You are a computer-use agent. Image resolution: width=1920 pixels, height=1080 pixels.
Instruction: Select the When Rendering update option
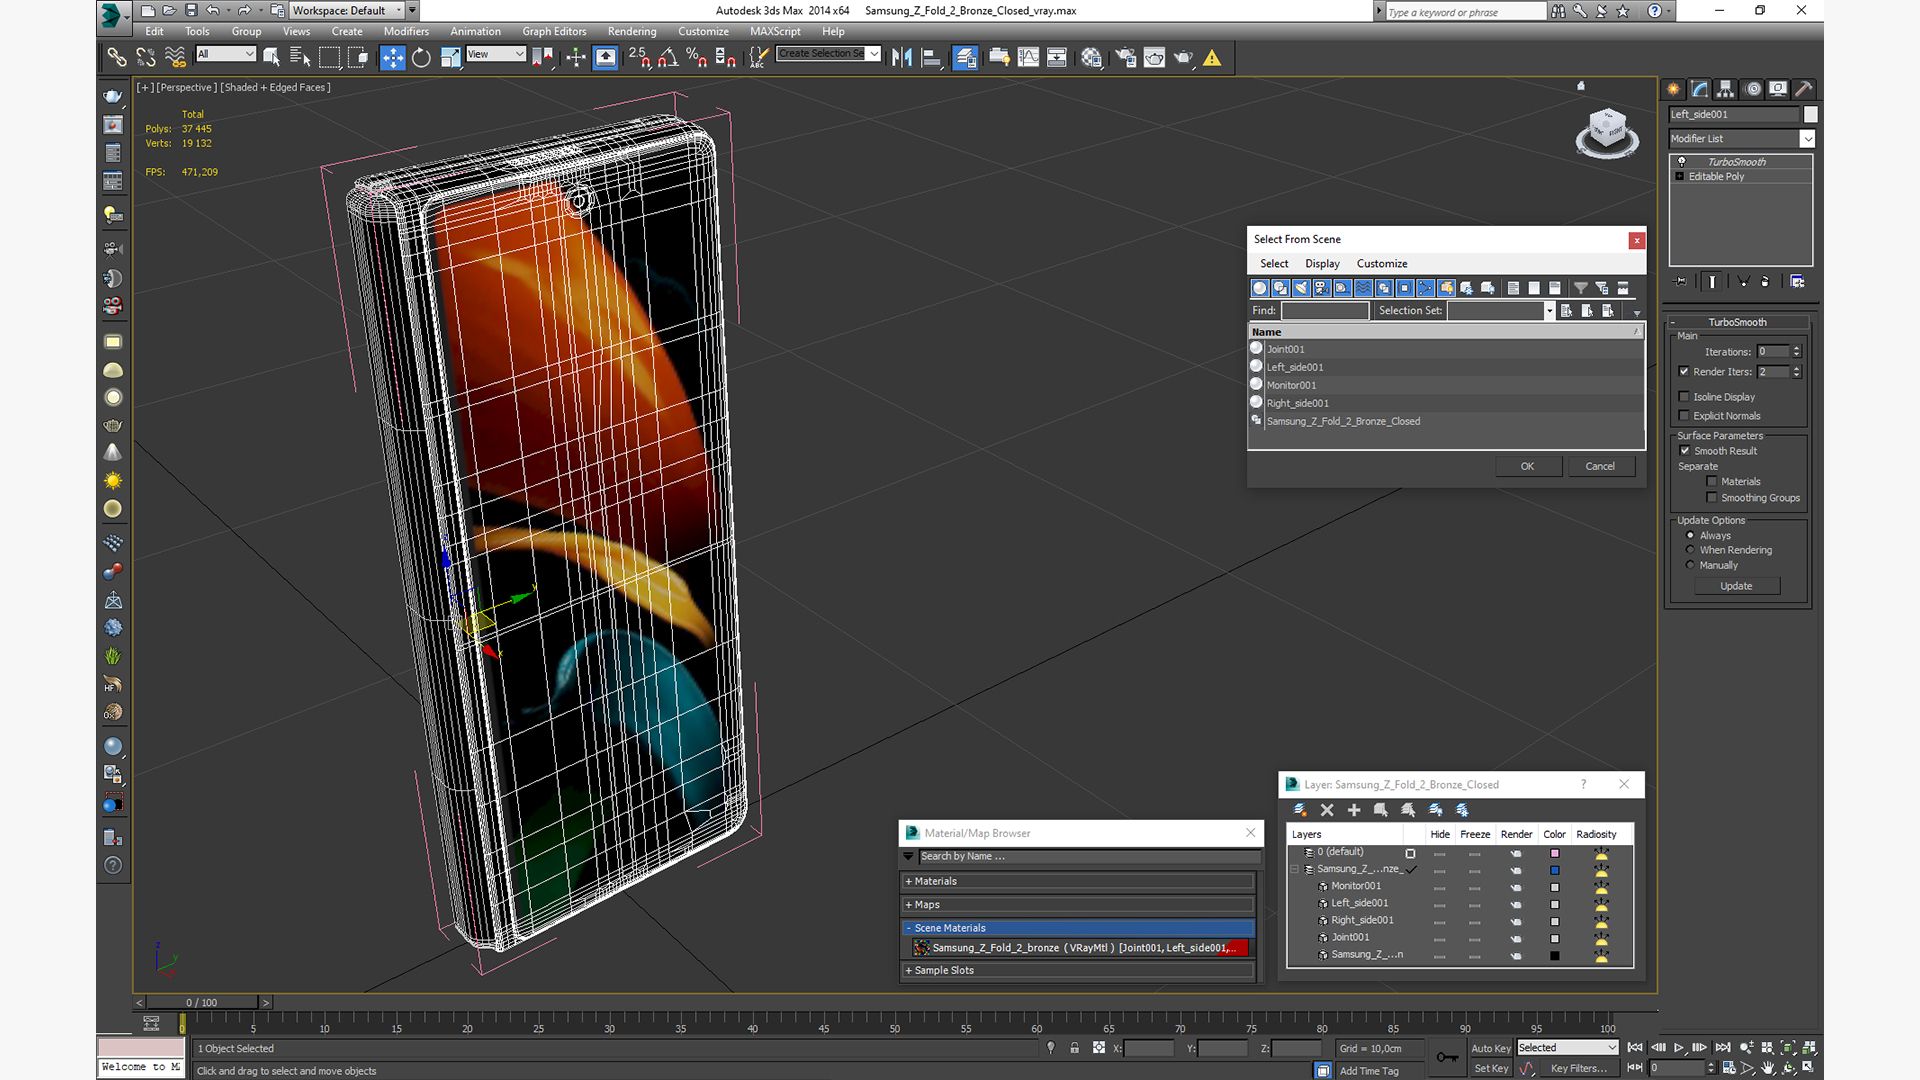pos(1691,550)
